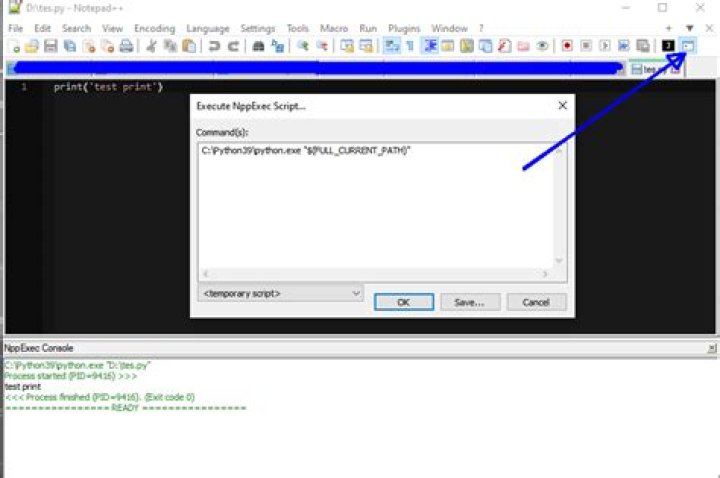
Task: Toggle the indent guide icon
Action: pos(430,46)
